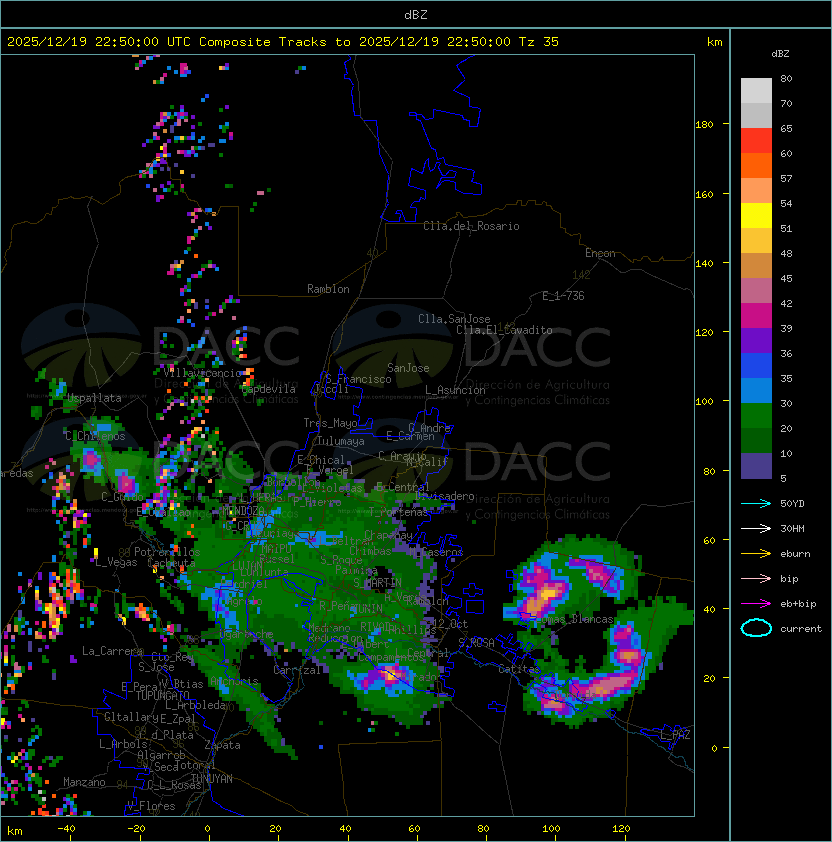Screen dimensions: 832x842
Task: Select the slate purple swatch between 10 and 5
Action: pyautogui.click(x=756, y=466)
